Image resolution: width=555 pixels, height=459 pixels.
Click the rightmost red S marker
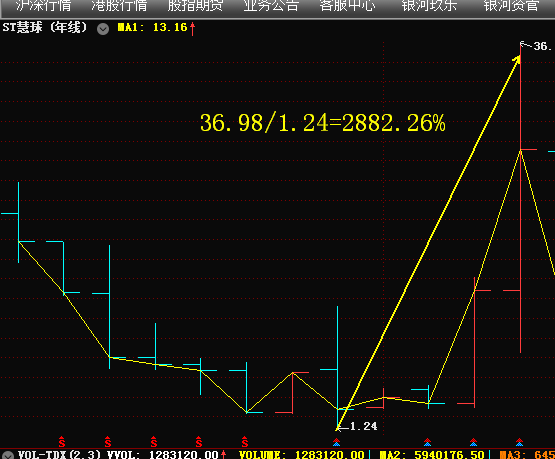tap(245, 442)
